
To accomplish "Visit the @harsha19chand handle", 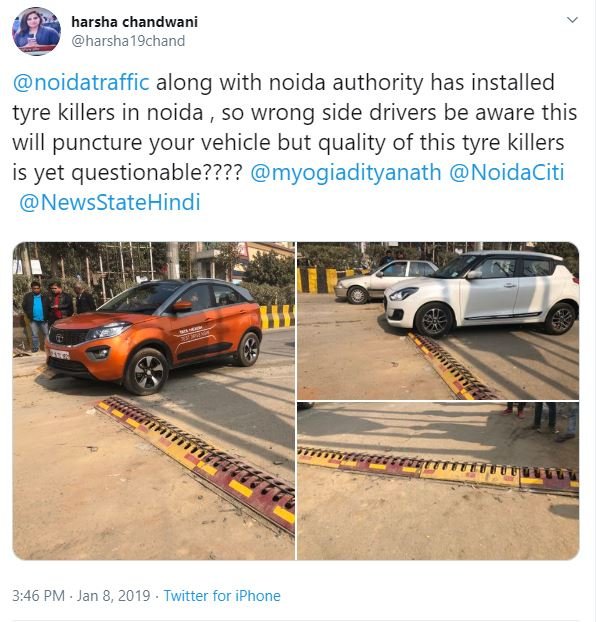I will pyautogui.click(x=128, y=41).
